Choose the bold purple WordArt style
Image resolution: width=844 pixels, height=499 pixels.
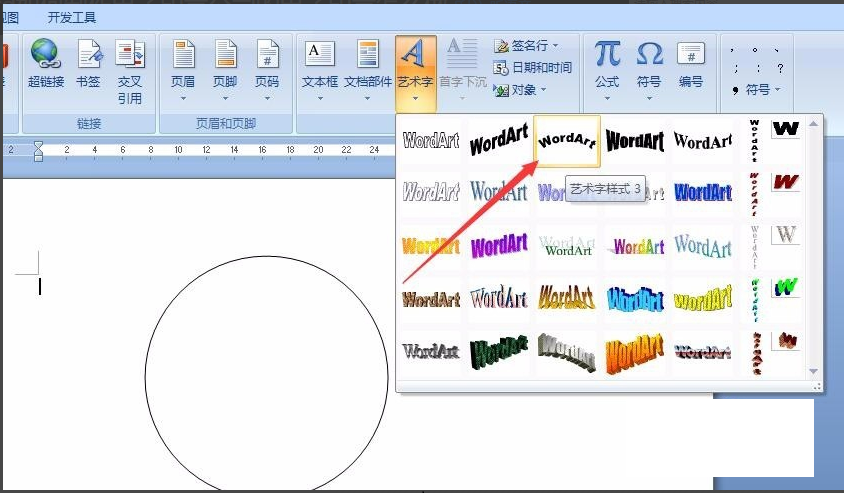pos(498,246)
